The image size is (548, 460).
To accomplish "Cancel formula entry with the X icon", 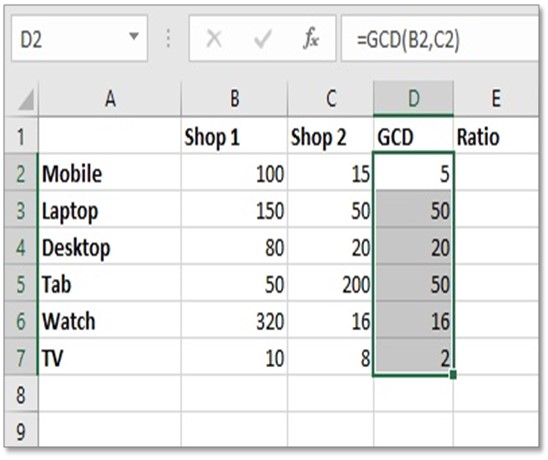I will [x=214, y=38].
